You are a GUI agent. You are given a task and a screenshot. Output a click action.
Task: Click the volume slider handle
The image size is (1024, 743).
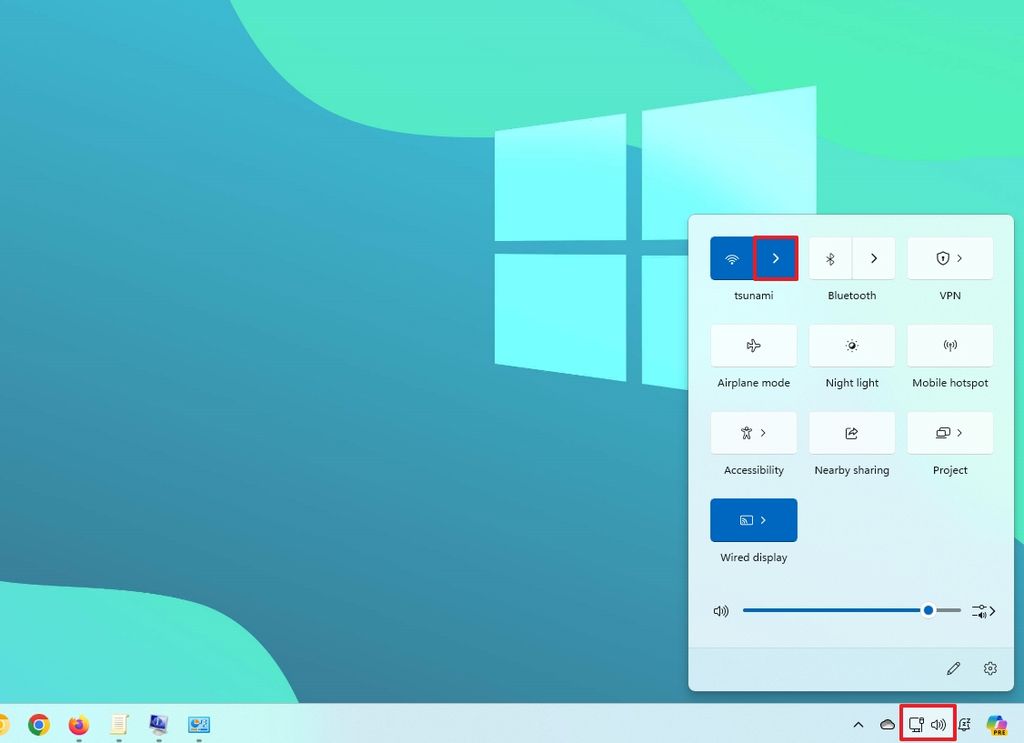pyautogui.click(x=928, y=610)
